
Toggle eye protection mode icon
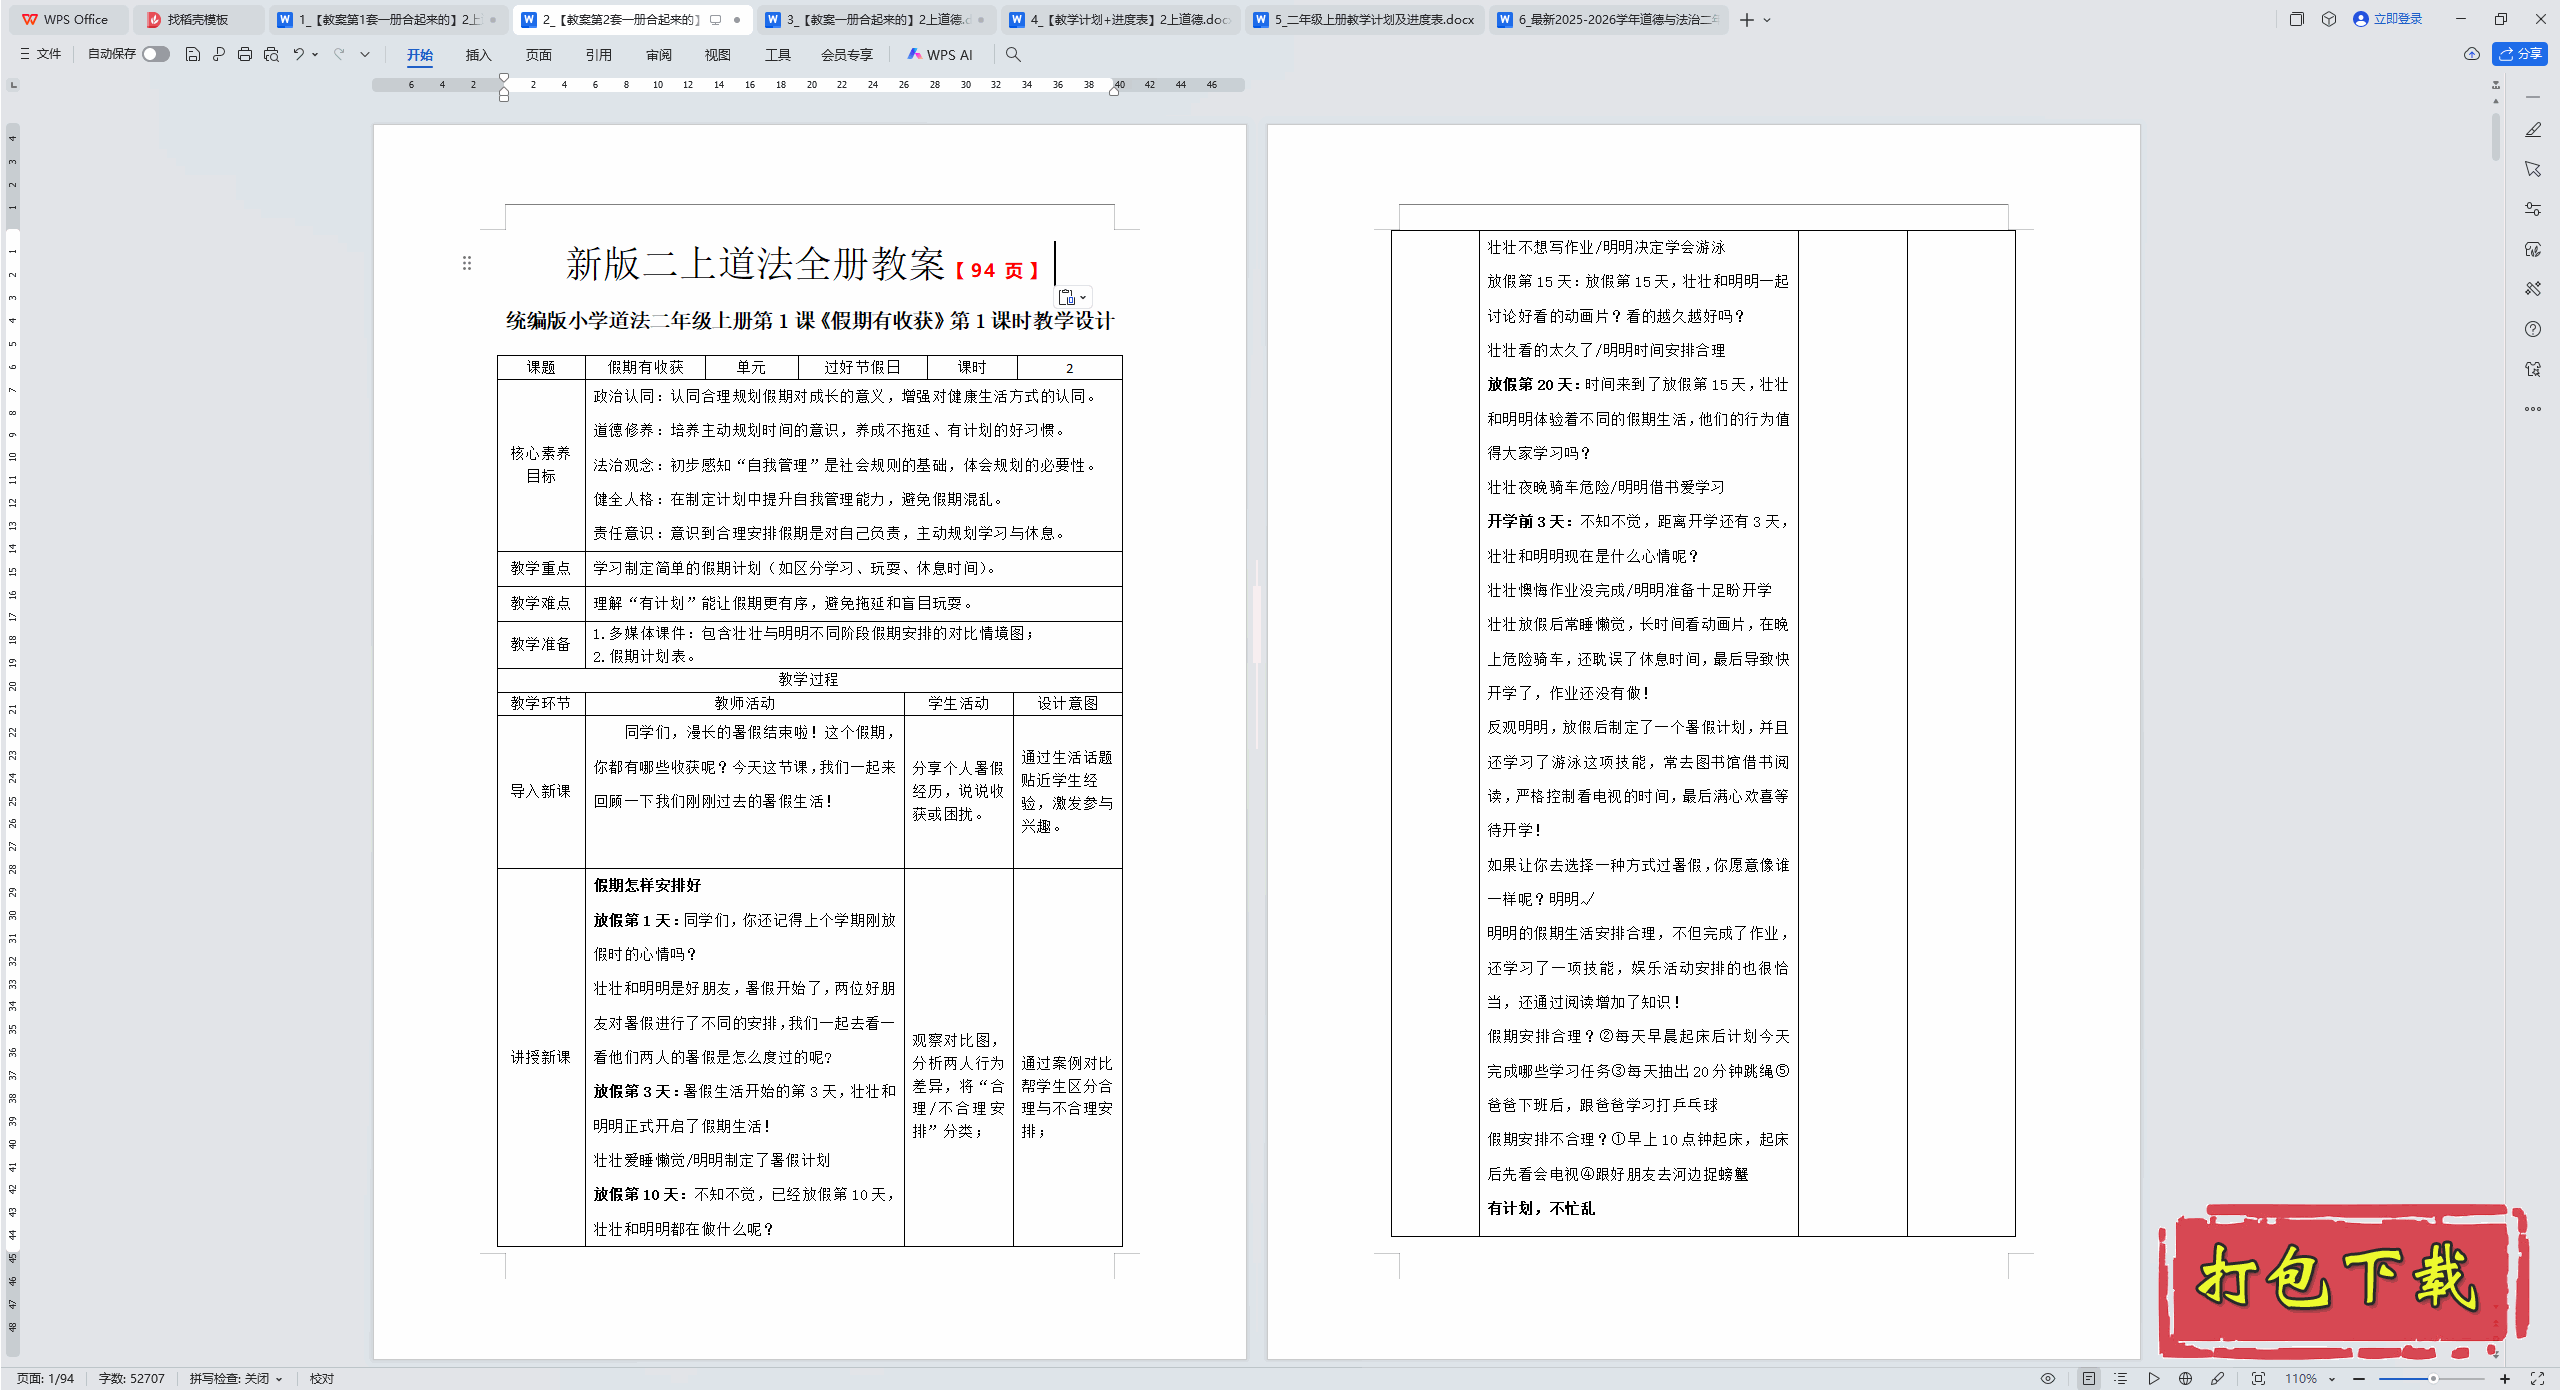click(x=2048, y=1378)
